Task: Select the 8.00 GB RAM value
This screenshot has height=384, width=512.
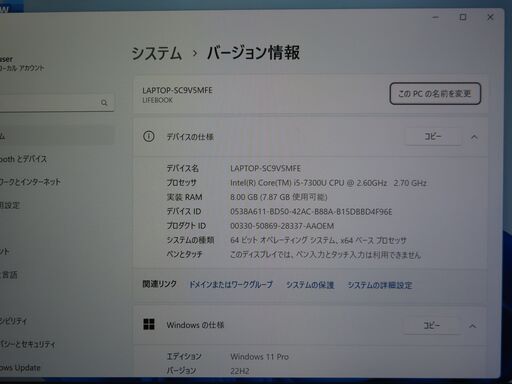Action: [x=279, y=197]
